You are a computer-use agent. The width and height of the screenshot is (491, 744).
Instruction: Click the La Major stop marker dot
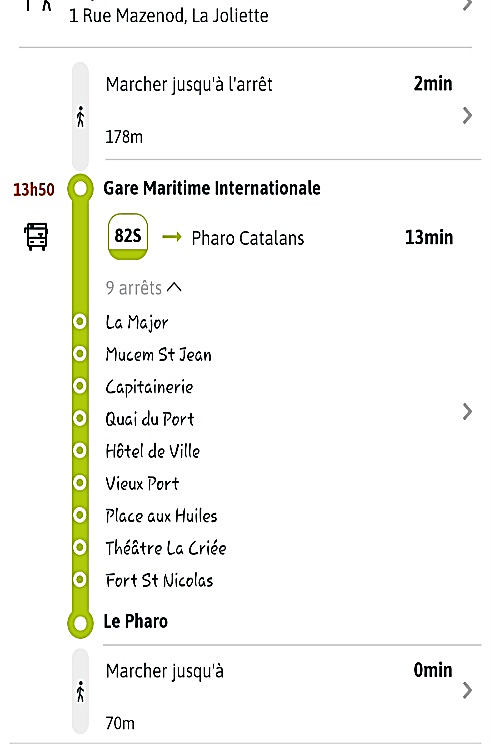pyautogui.click(x=80, y=322)
